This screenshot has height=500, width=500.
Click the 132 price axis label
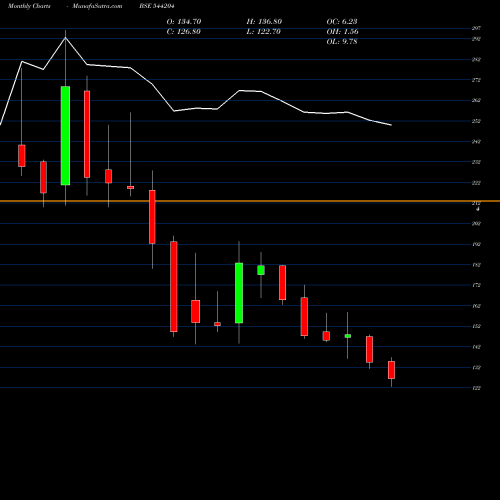476,368
